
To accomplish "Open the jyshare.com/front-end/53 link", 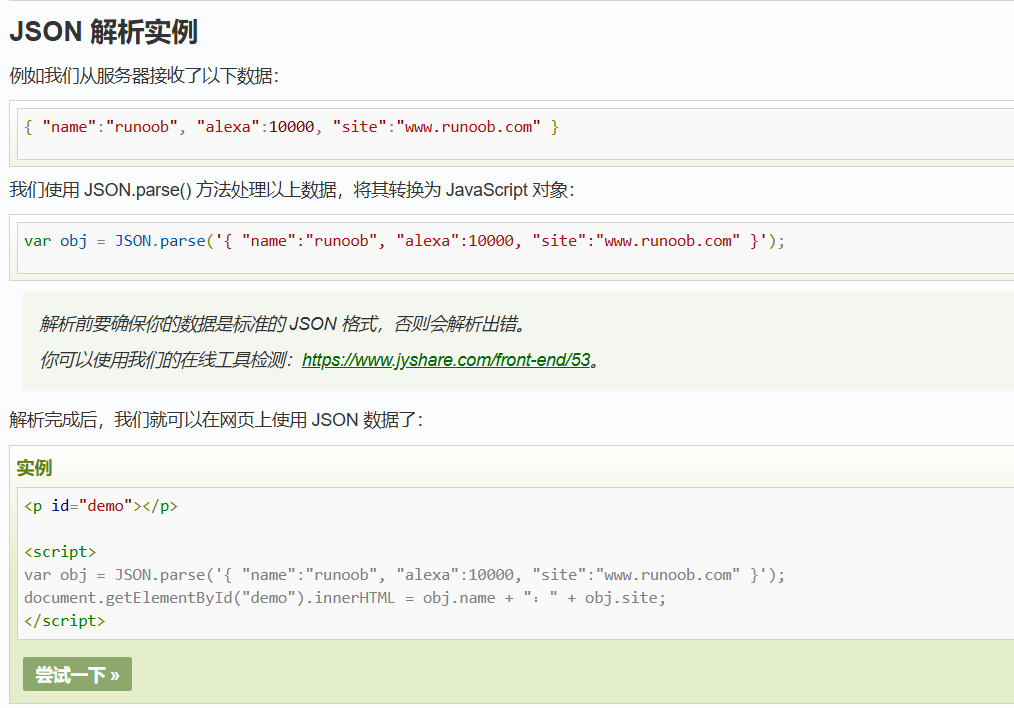I will pos(446,360).
